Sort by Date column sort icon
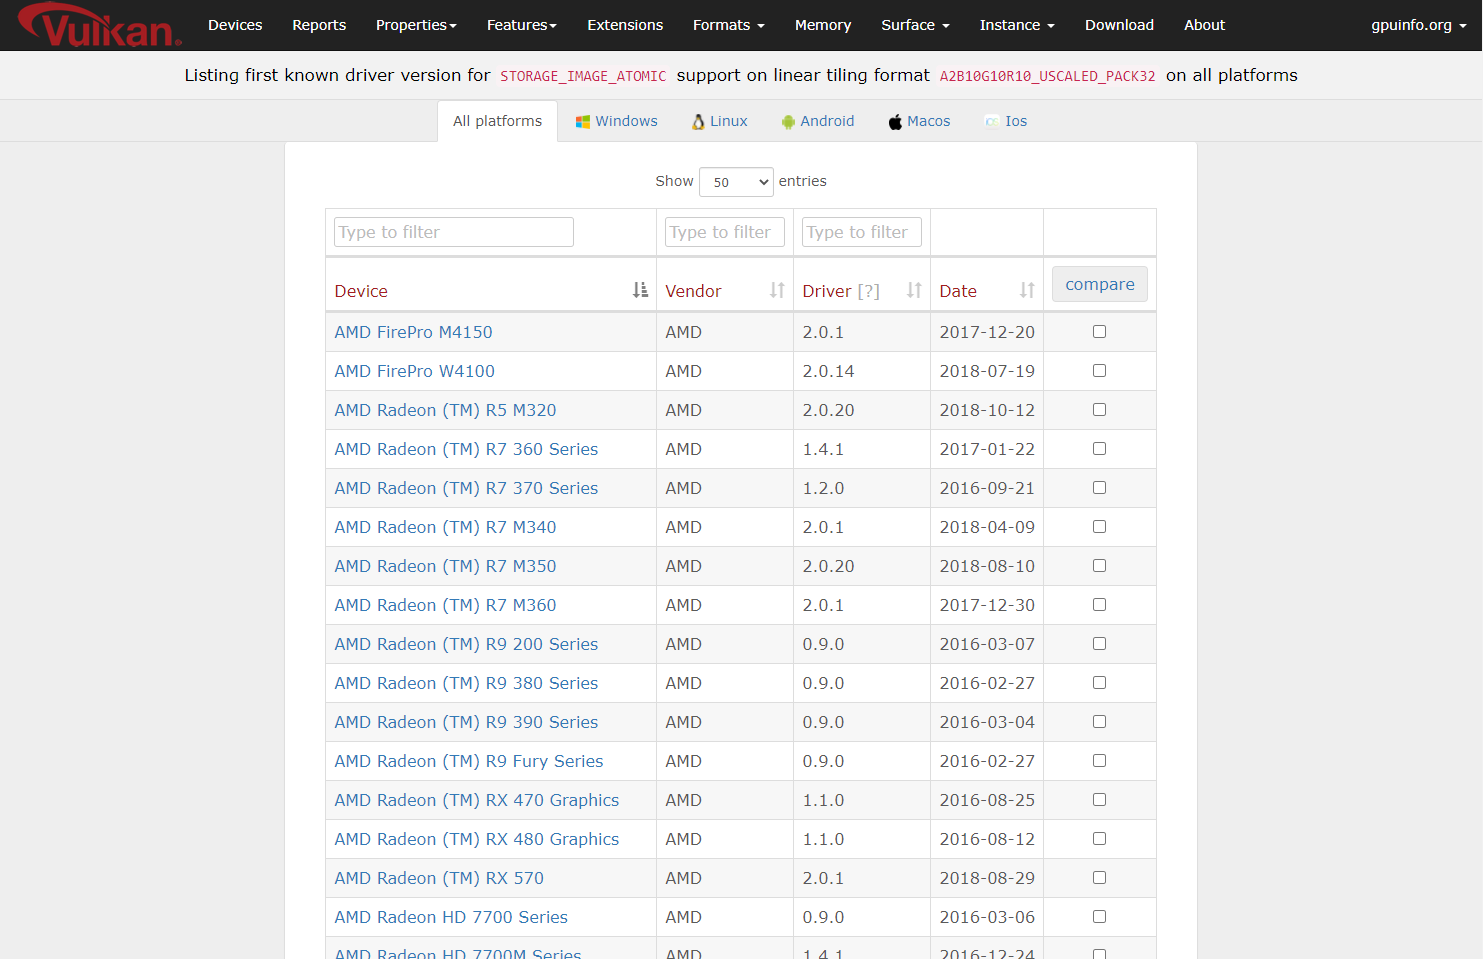This screenshot has width=1483, height=959. pyautogui.click(x=1027, y=290)
